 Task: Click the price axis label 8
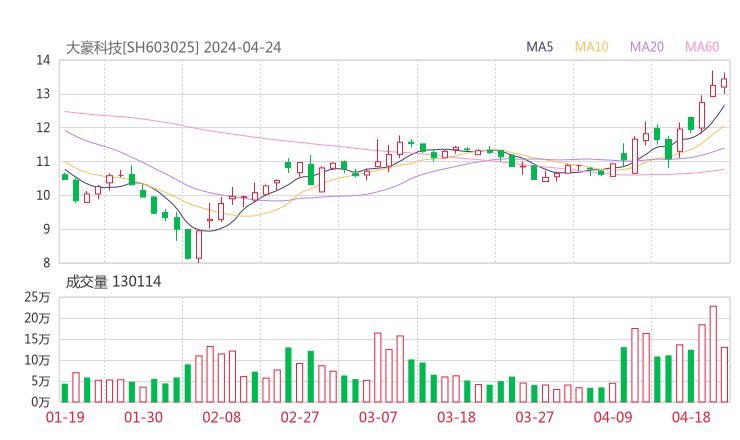point(46,263)
